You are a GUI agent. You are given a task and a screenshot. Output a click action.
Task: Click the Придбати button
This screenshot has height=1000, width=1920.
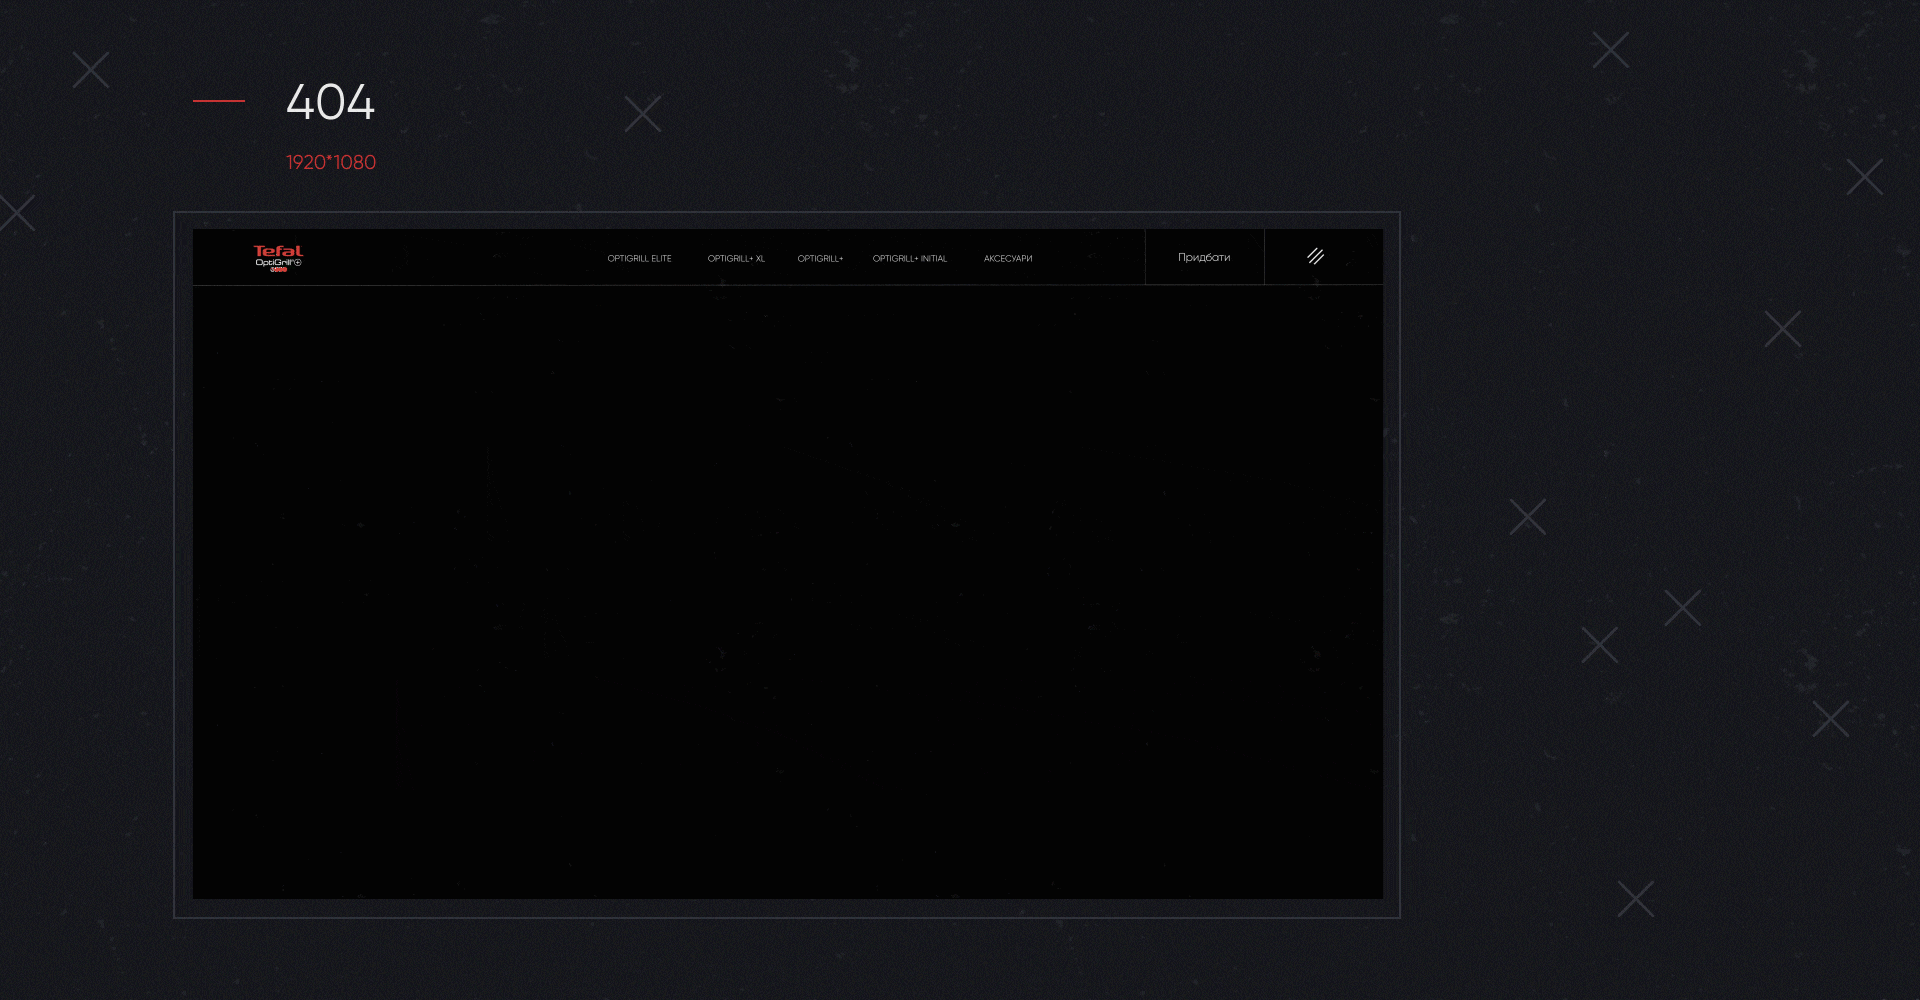coord(1204,257)
